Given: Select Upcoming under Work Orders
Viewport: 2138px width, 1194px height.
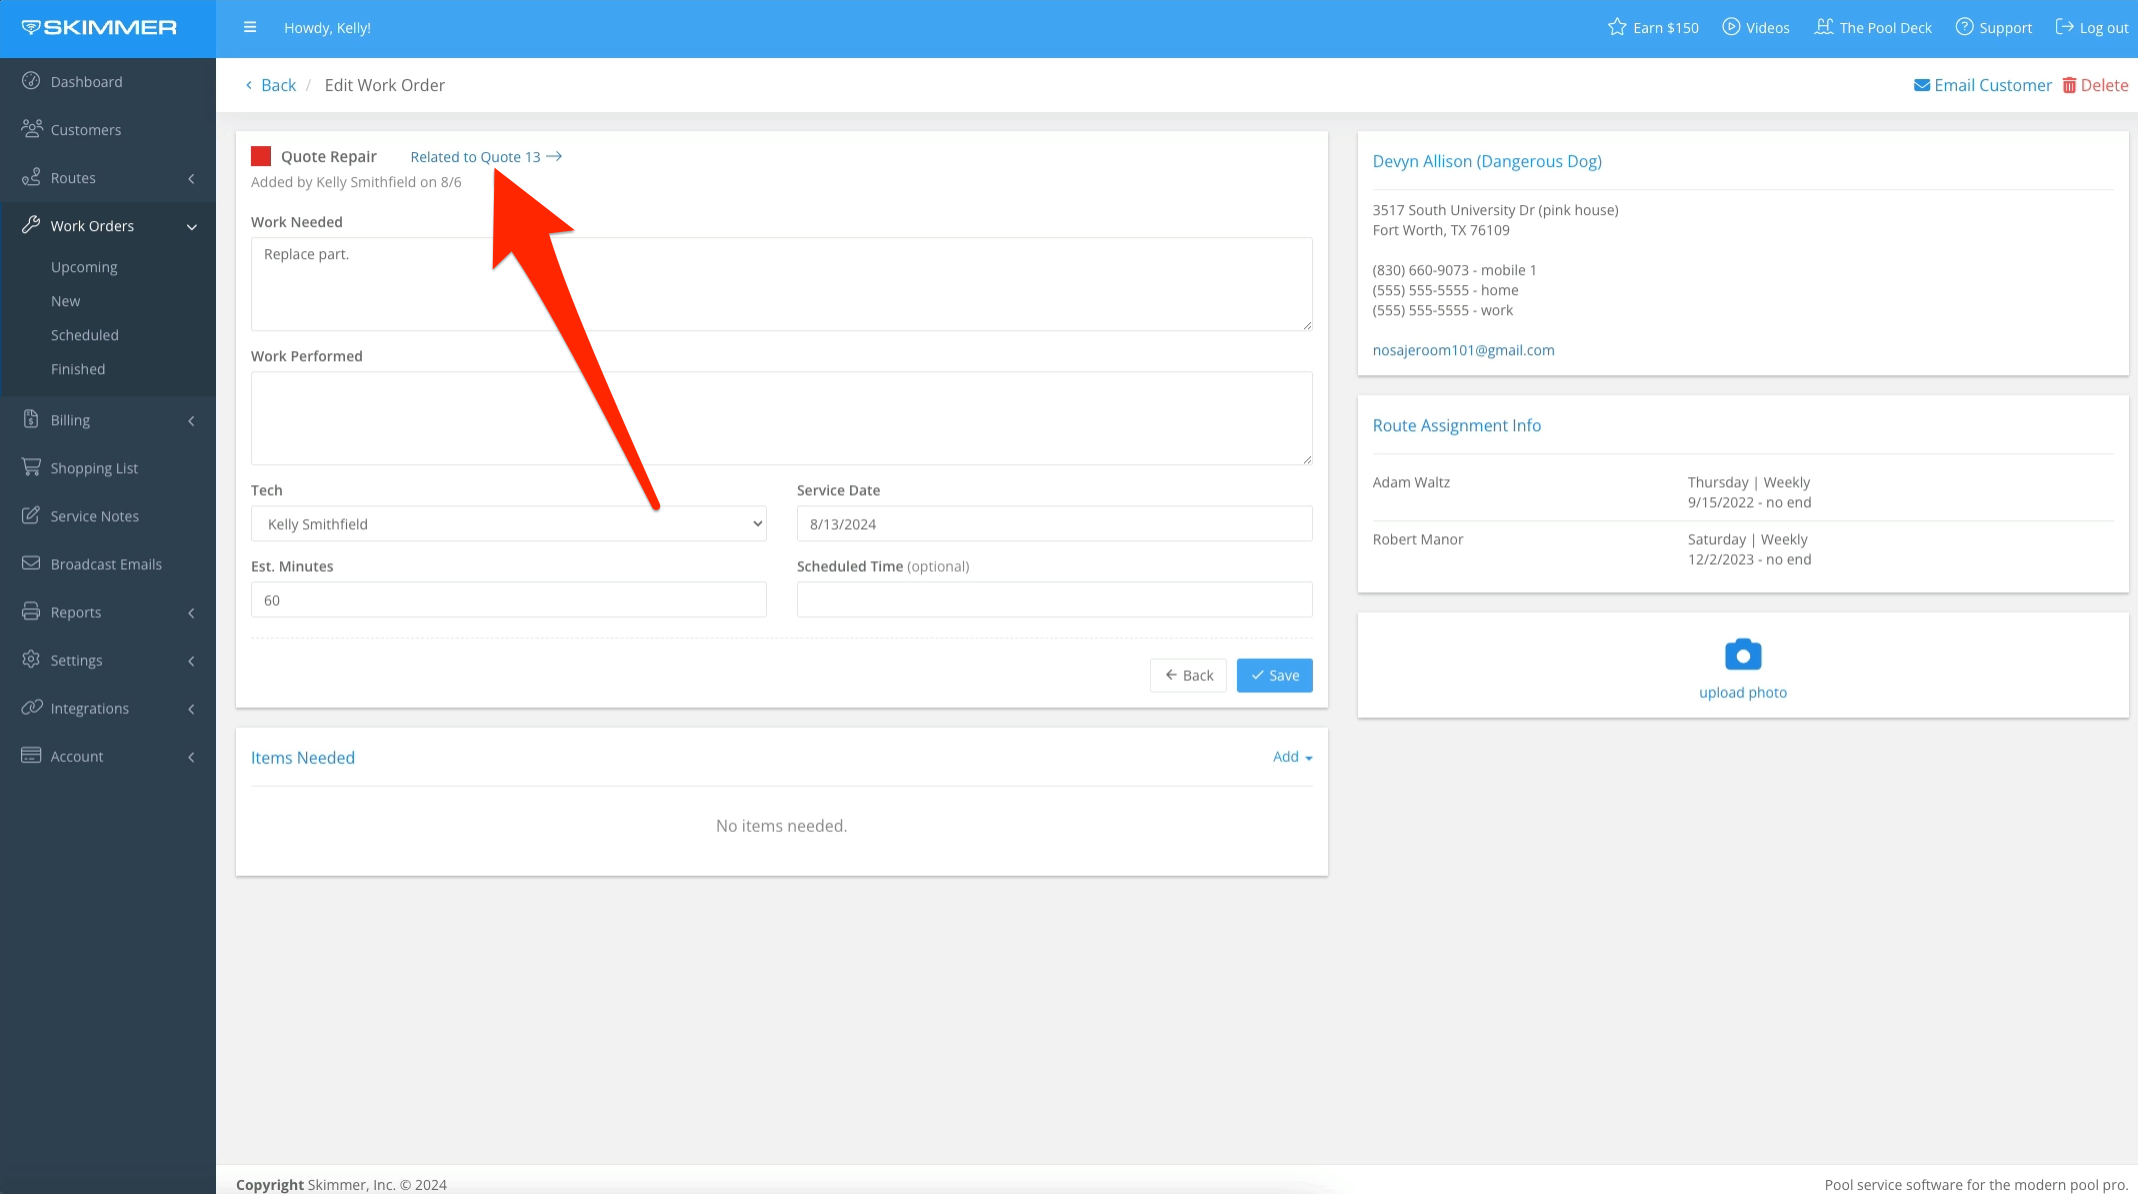Looking at the screenshot, I should (84, 267).
